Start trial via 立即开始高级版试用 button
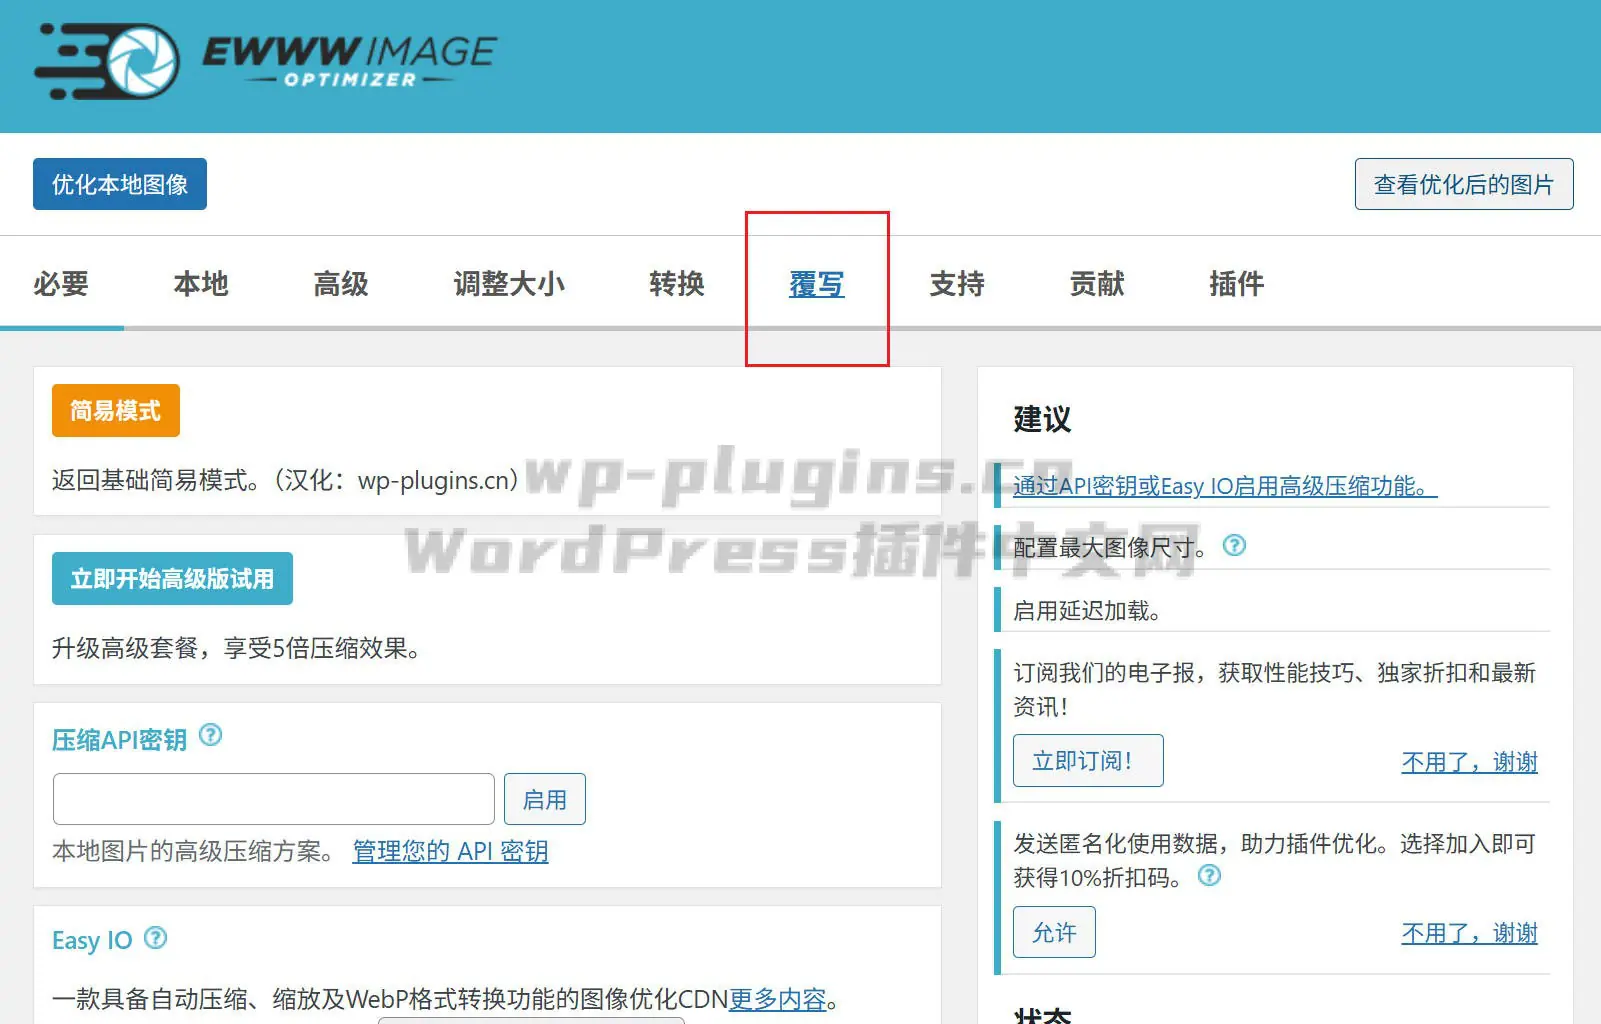 [171, 577]
